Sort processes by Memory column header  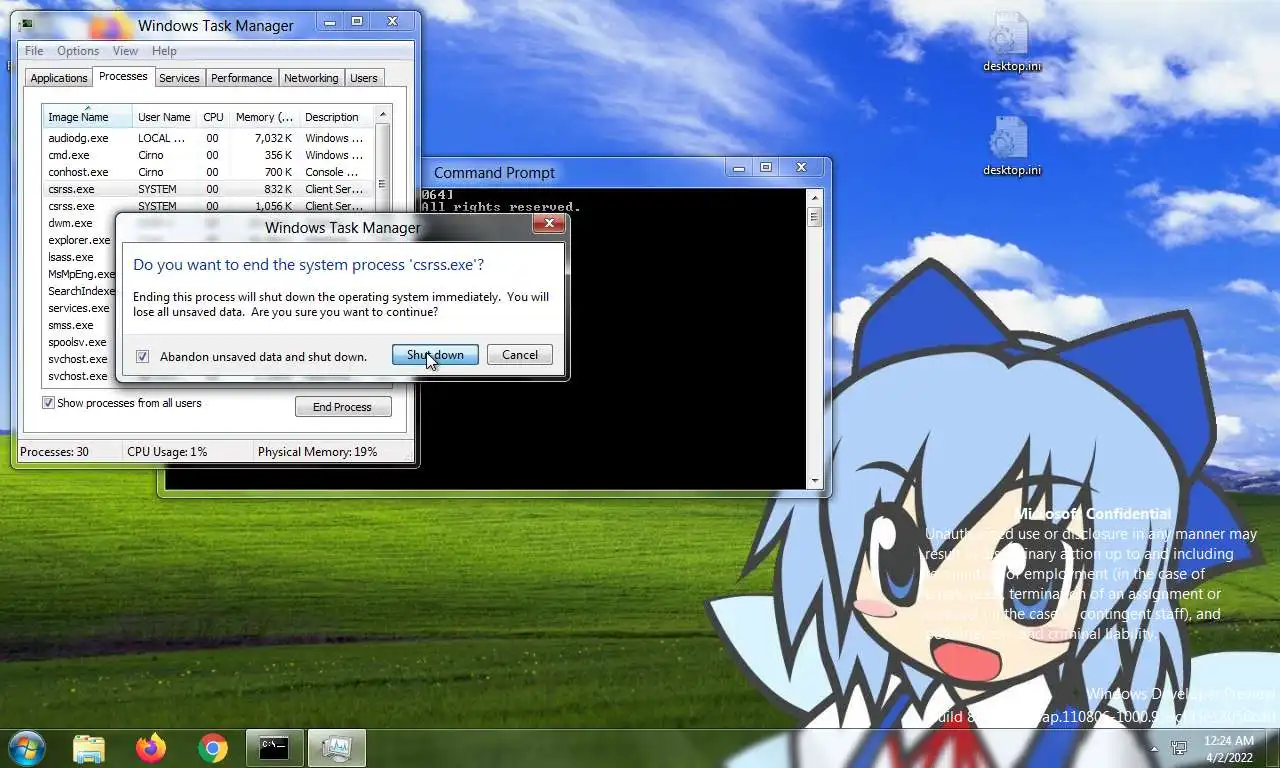pyautogui.click(x=264, y=117)
